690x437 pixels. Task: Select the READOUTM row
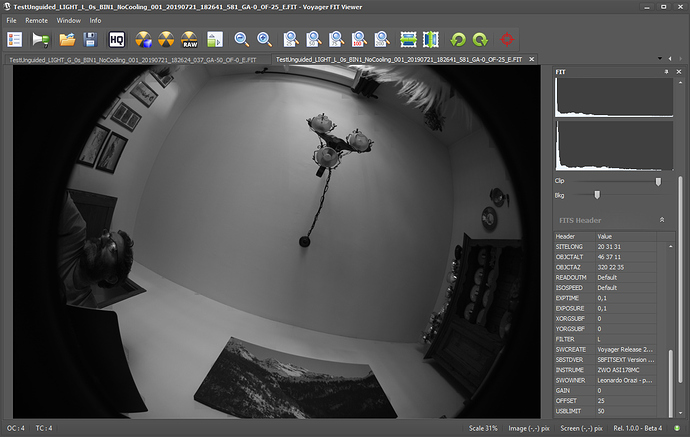(605, 278)
